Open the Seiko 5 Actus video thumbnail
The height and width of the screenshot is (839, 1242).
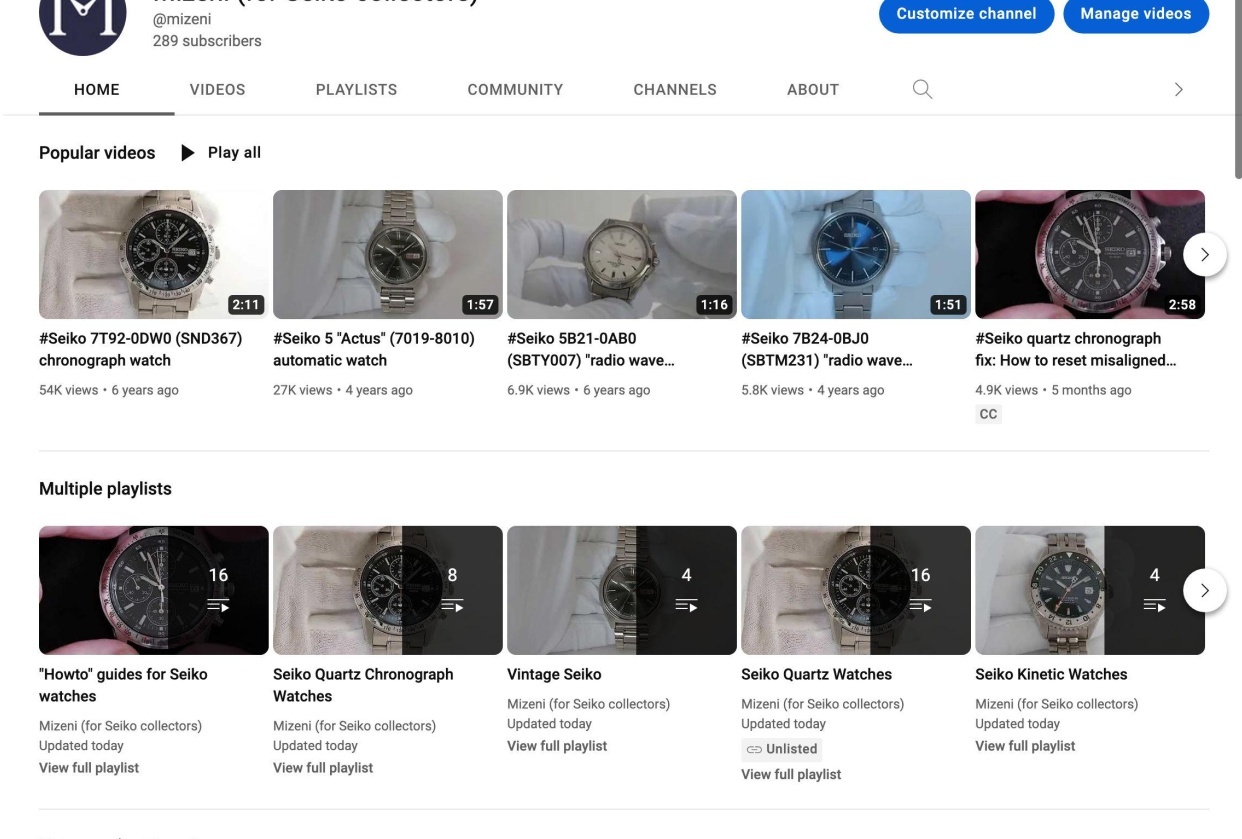[x=388, y=254]
